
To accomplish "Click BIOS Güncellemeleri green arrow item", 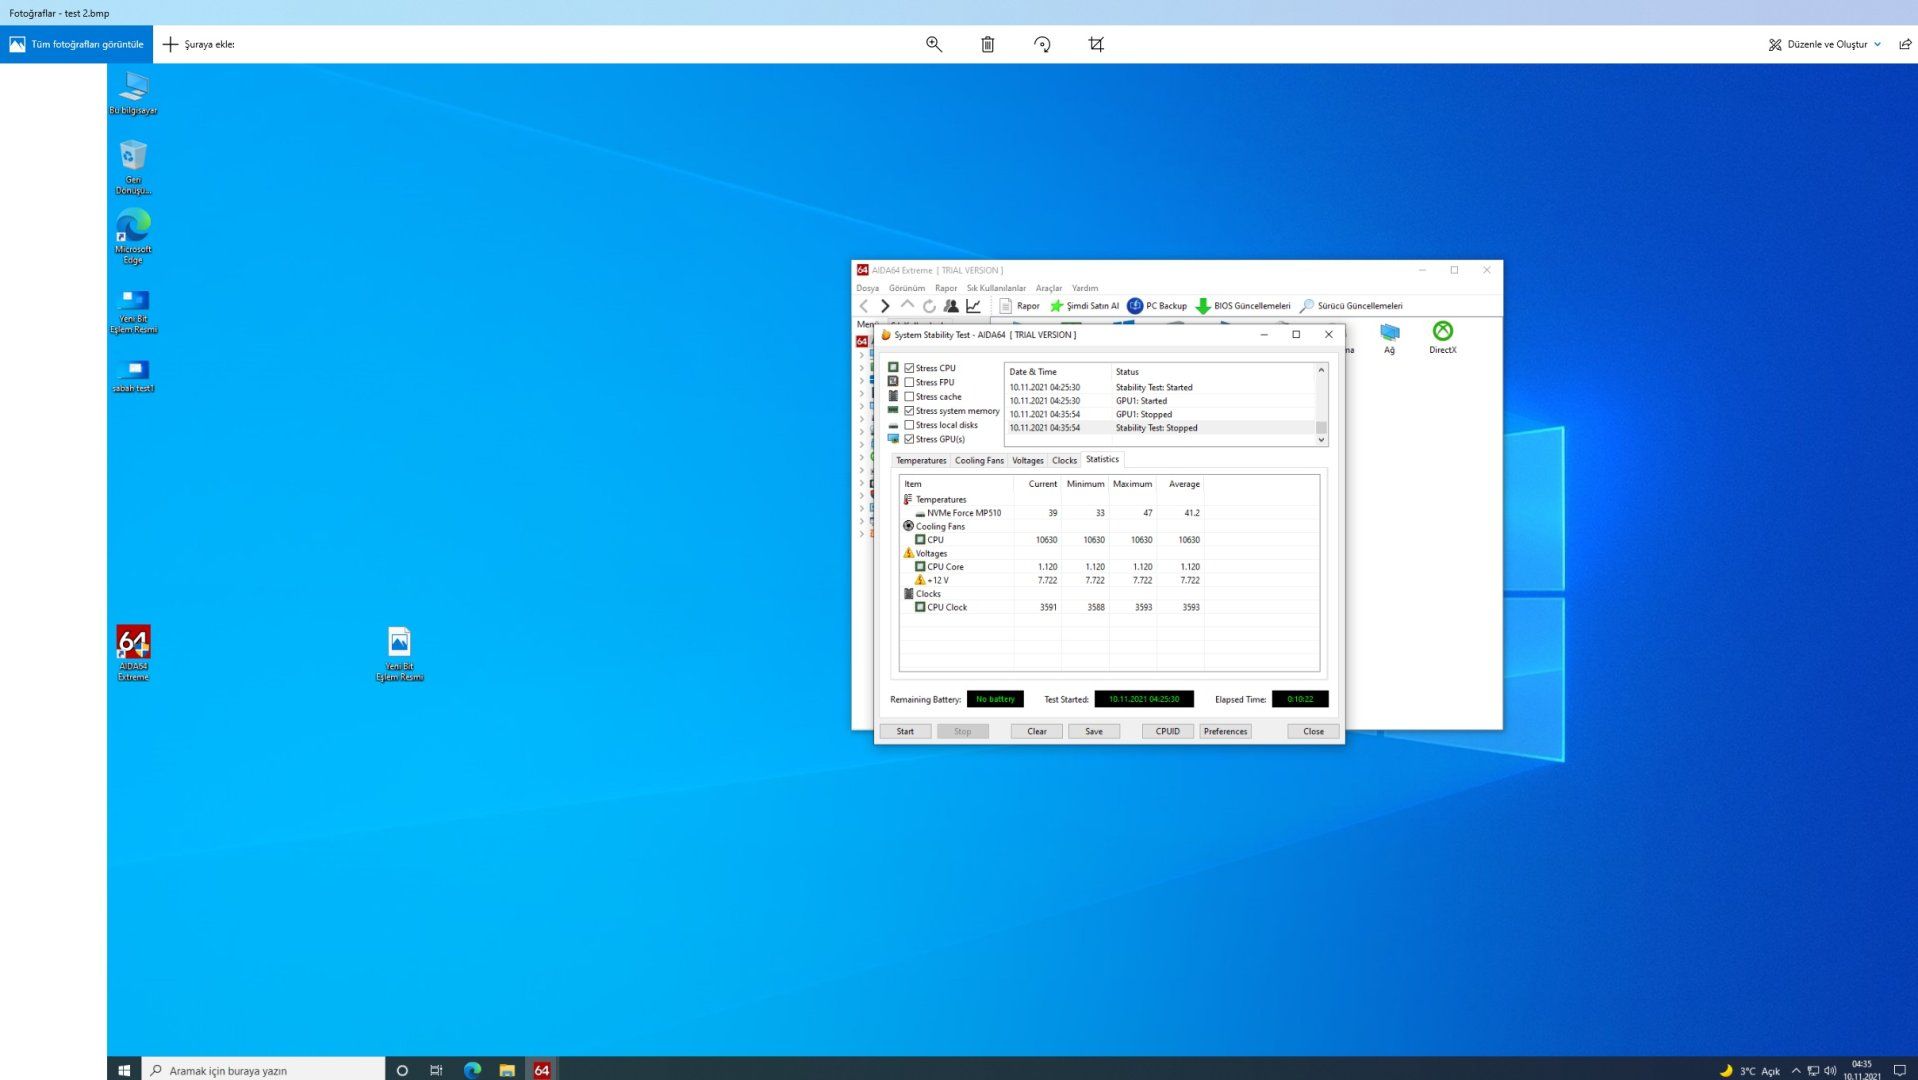I will click(x=1243, y=306).
